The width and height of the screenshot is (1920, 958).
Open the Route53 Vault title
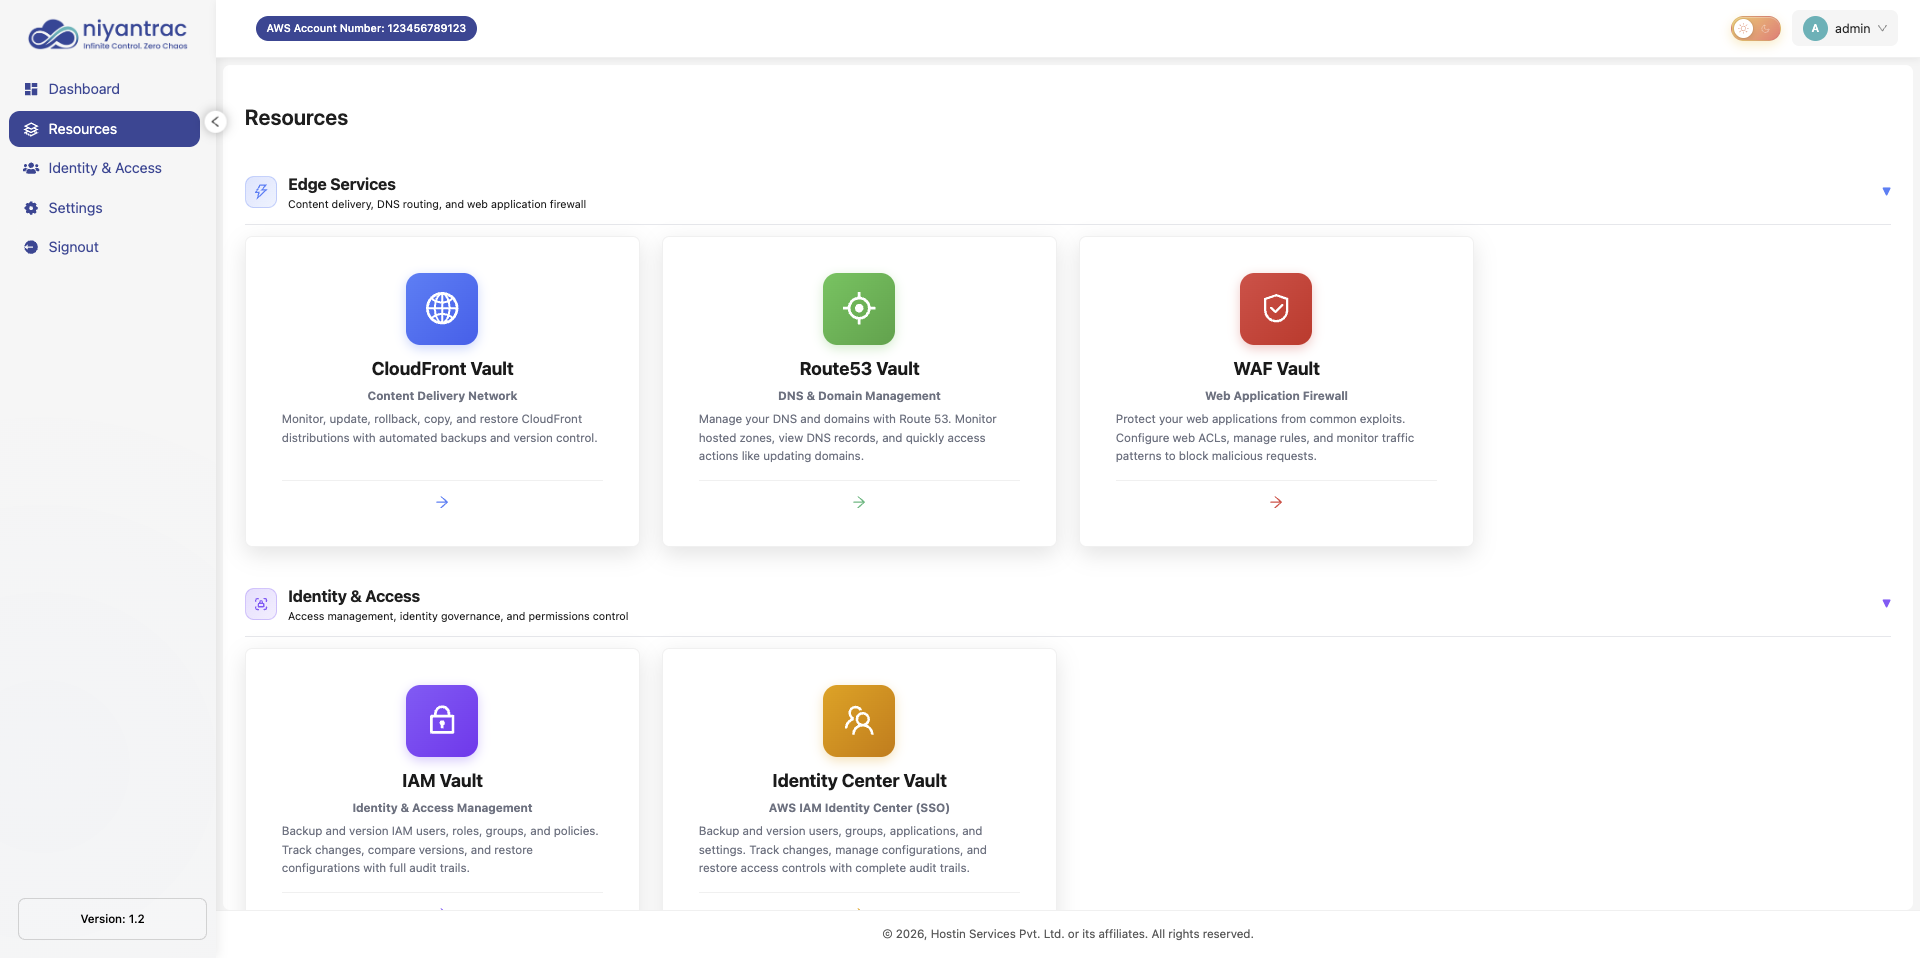pos(859,369)
